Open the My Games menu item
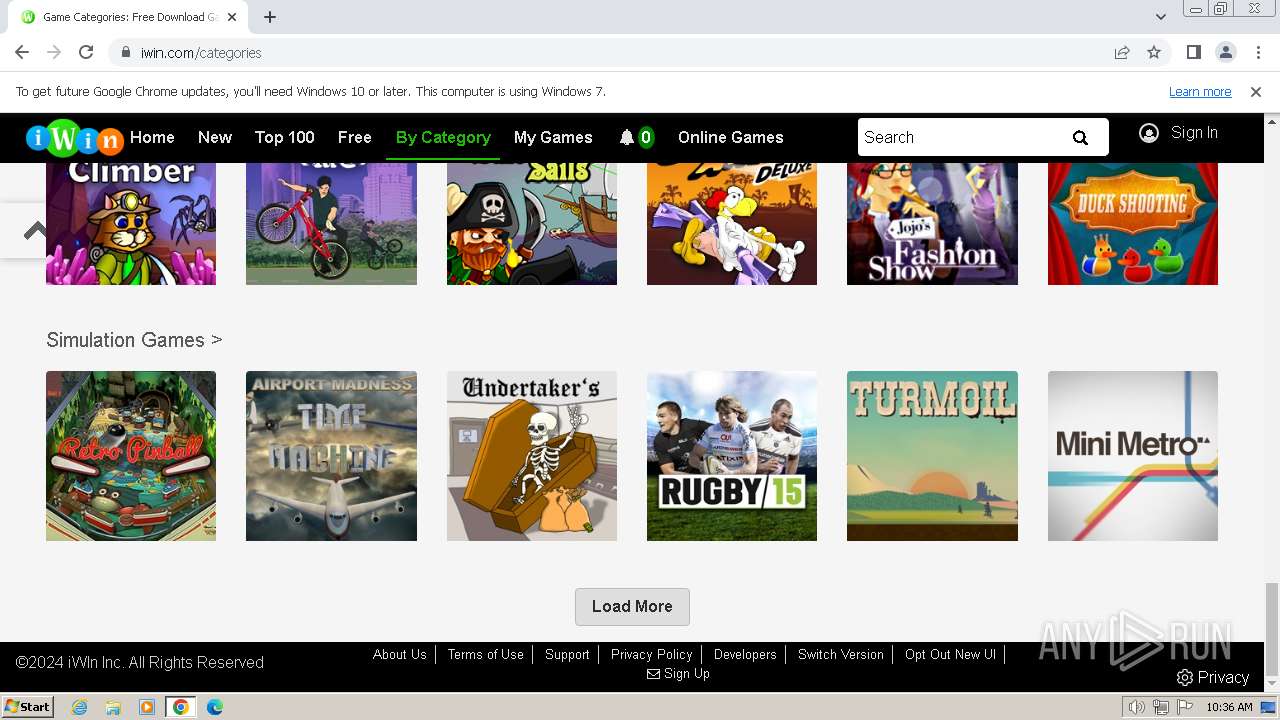Image resolution: width=1280 pixels, height=720 pixels. [553, 138]
